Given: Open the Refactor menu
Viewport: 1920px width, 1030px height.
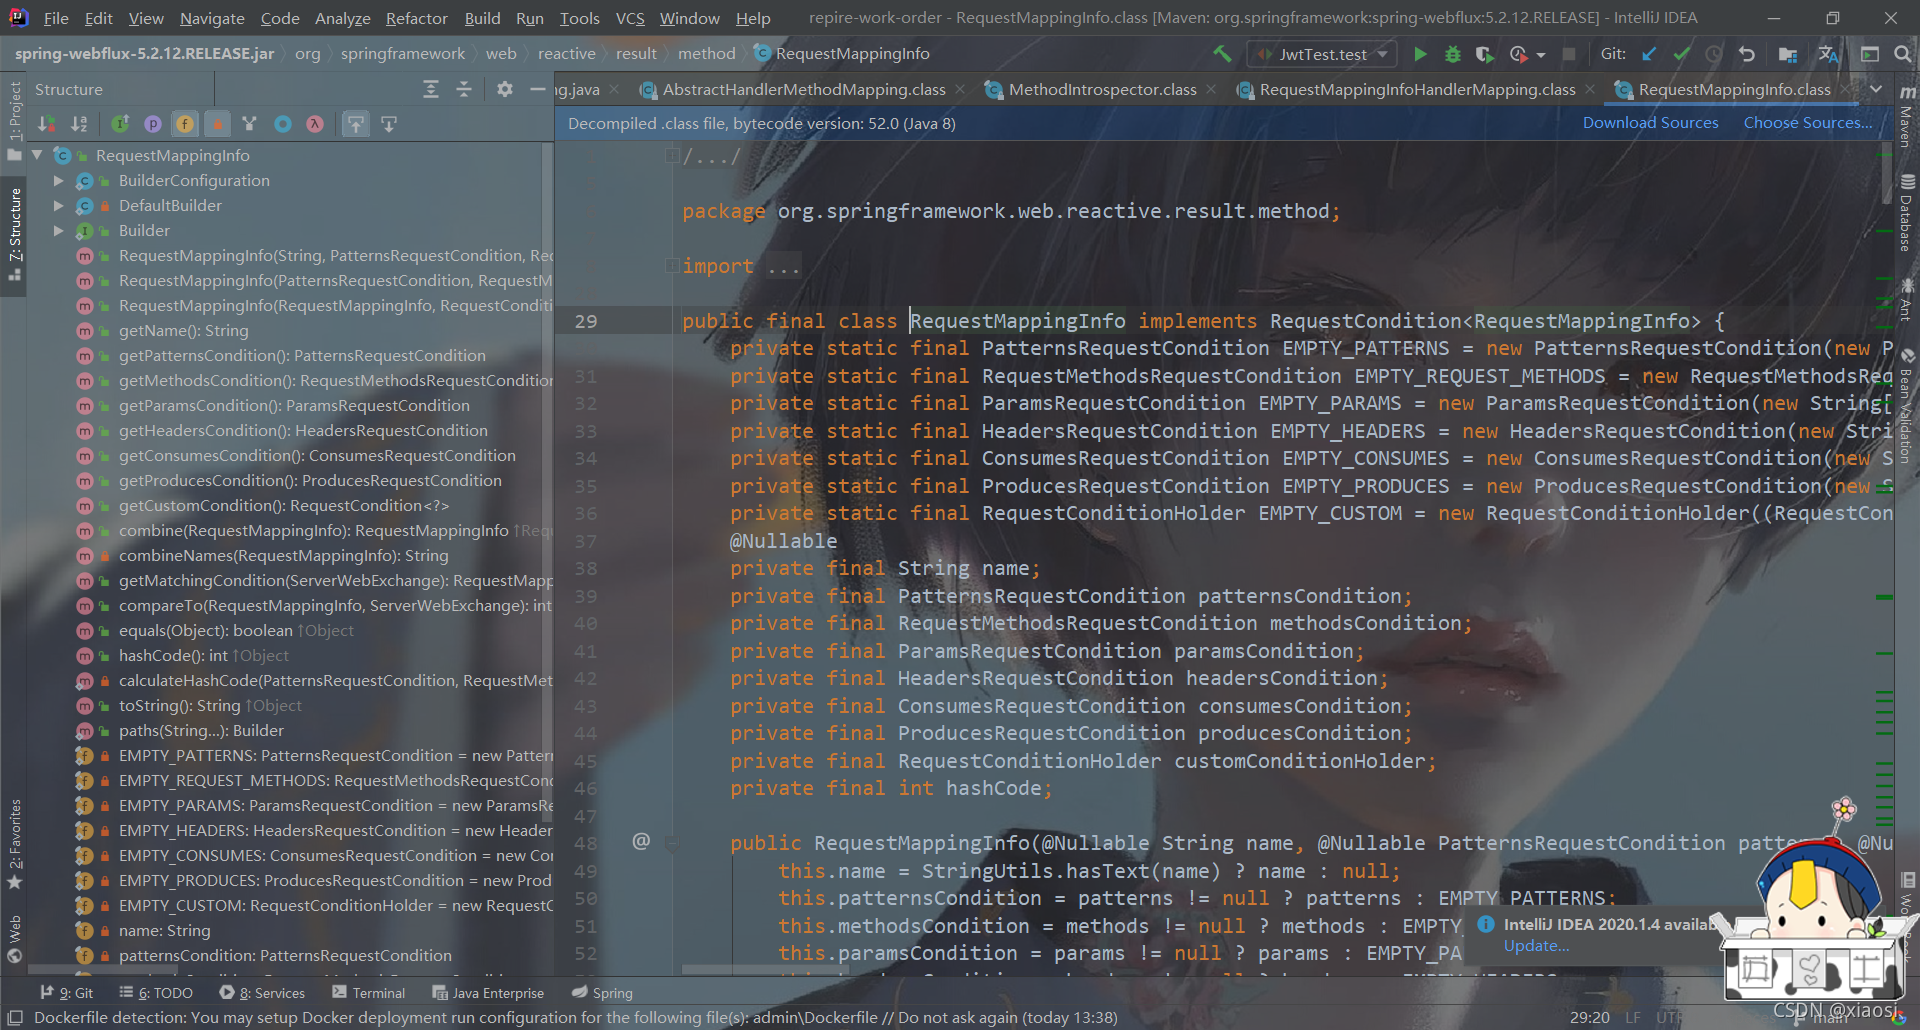Looking at the screenshot, I should tap(416, 18).
